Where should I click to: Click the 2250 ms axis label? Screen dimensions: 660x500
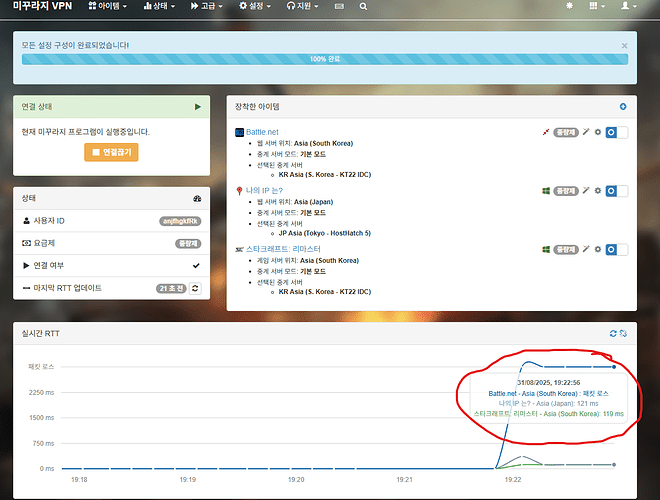coord(41,393)
